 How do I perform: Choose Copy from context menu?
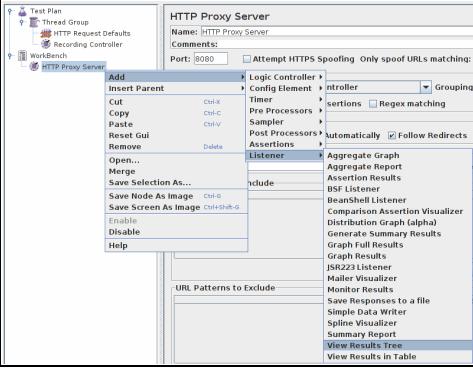(x=176, y=113)
